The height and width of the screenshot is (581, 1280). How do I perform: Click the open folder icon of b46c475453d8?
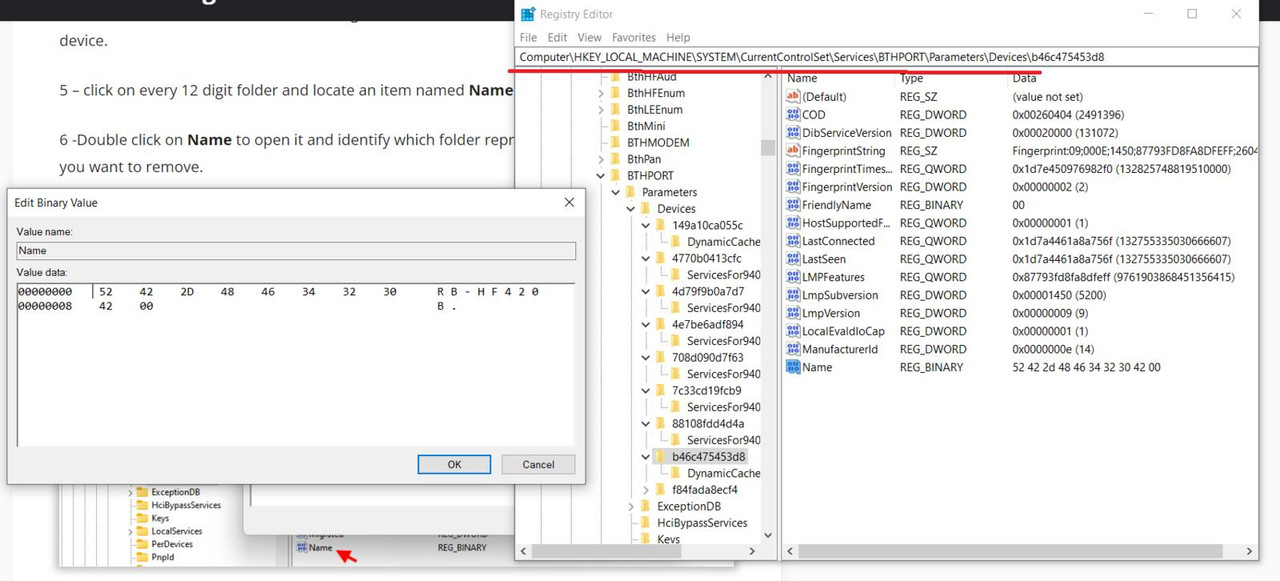click(x=661, y=456)
